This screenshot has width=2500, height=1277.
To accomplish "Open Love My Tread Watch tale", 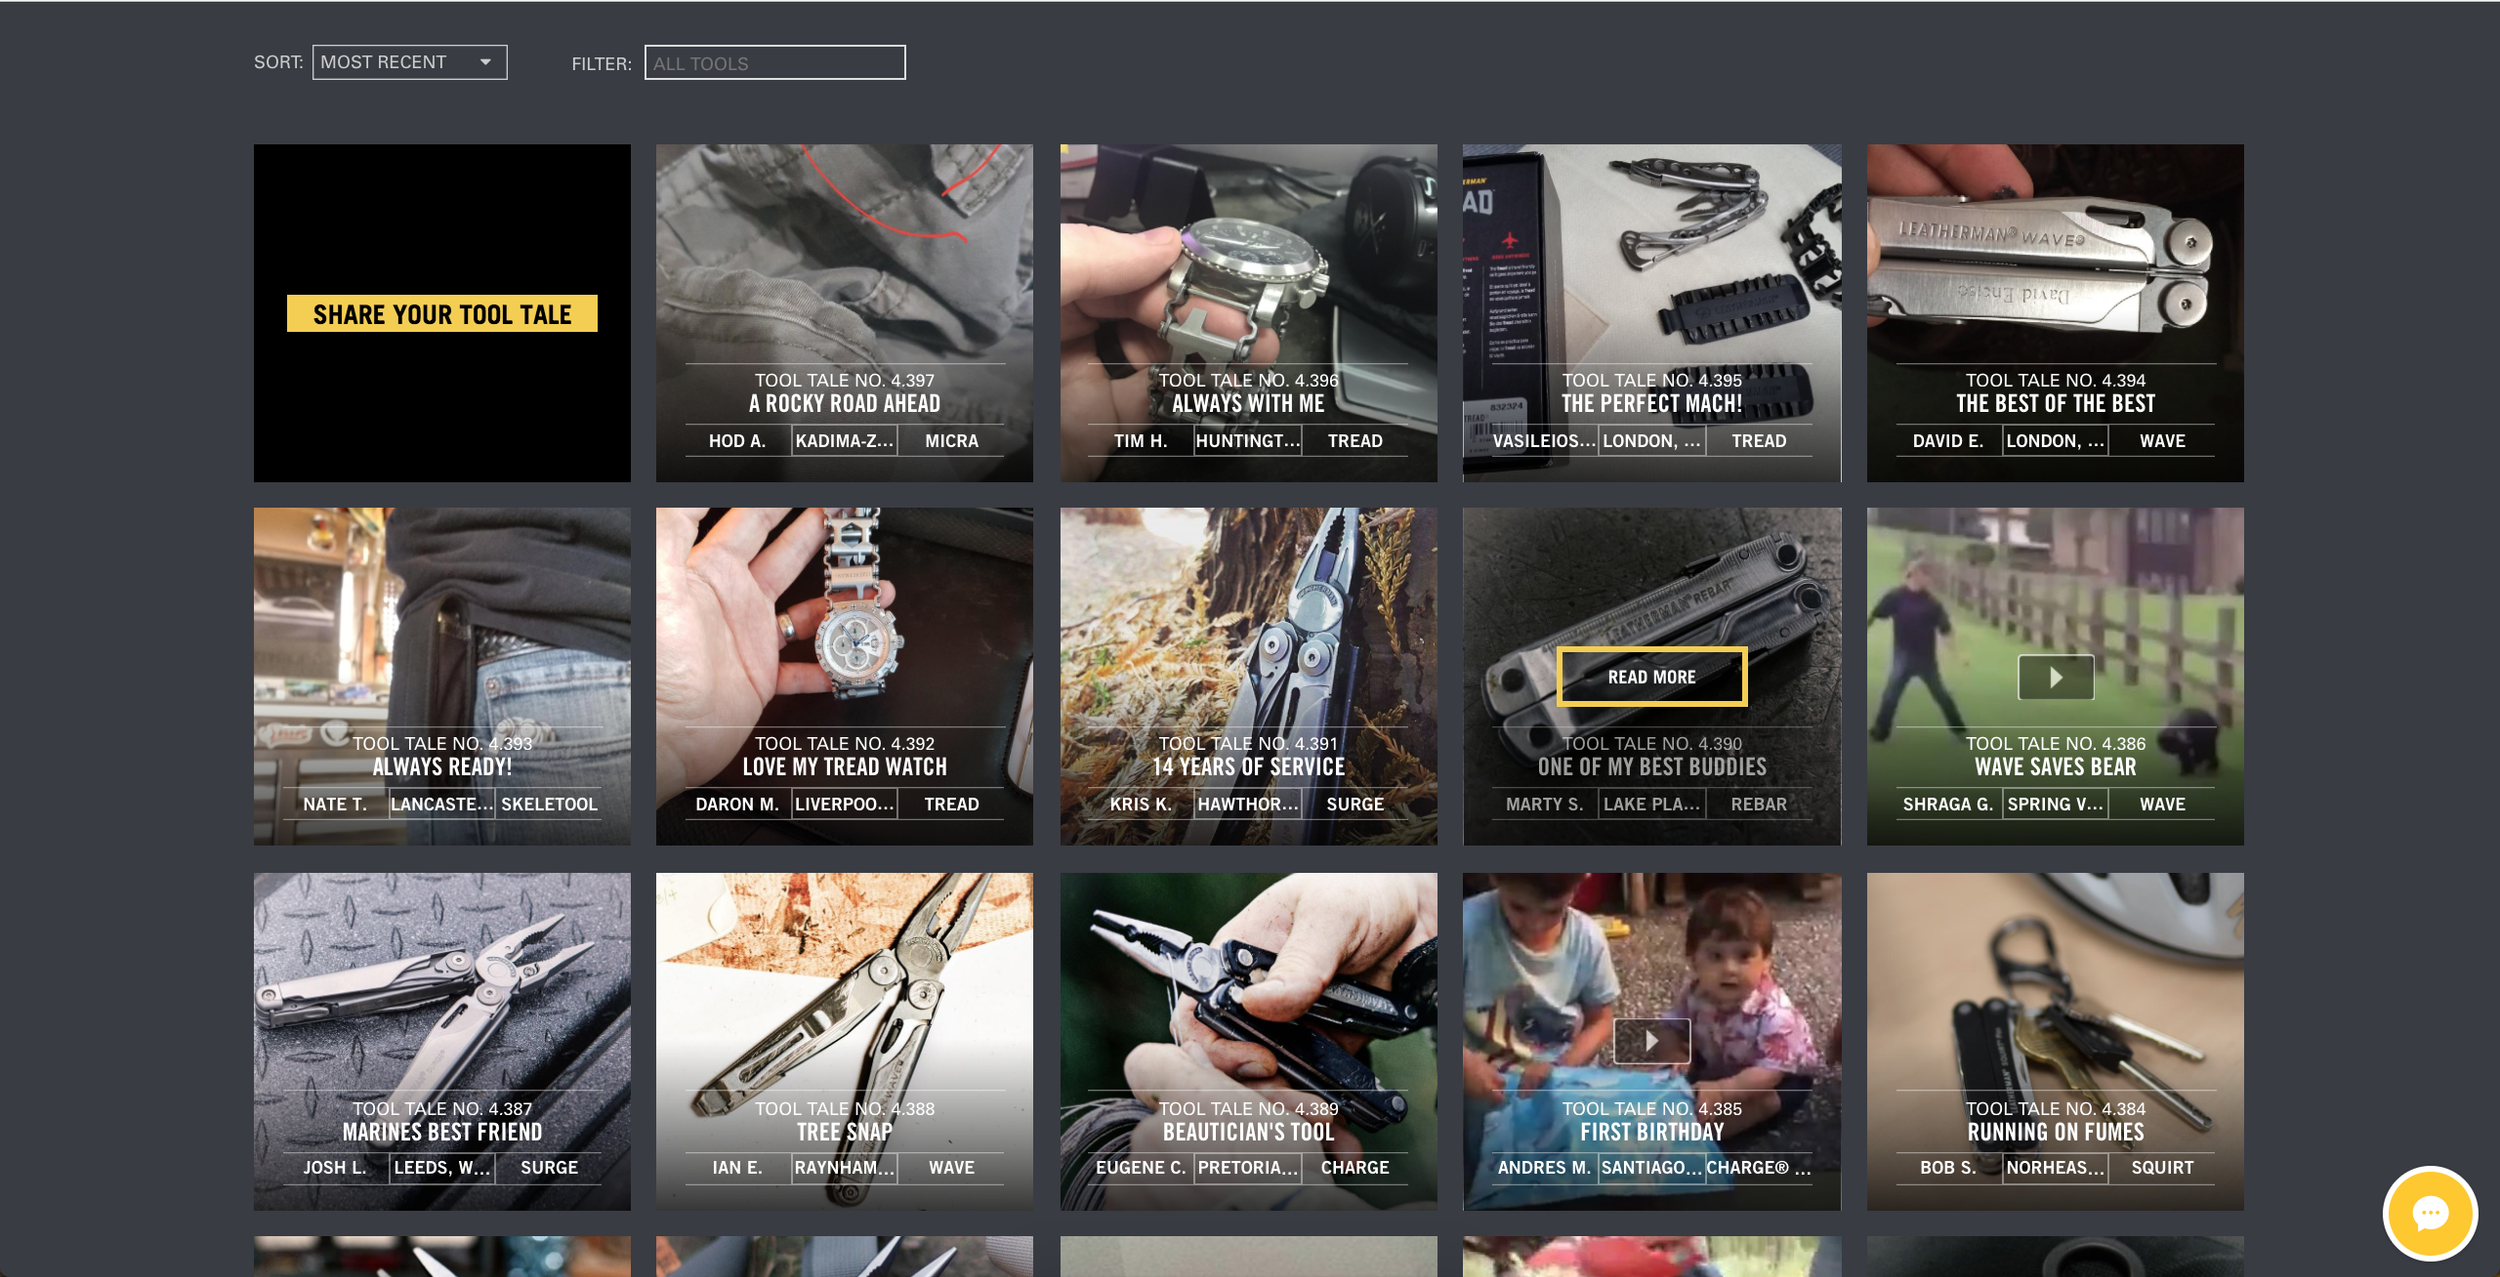I will [844, 767].
